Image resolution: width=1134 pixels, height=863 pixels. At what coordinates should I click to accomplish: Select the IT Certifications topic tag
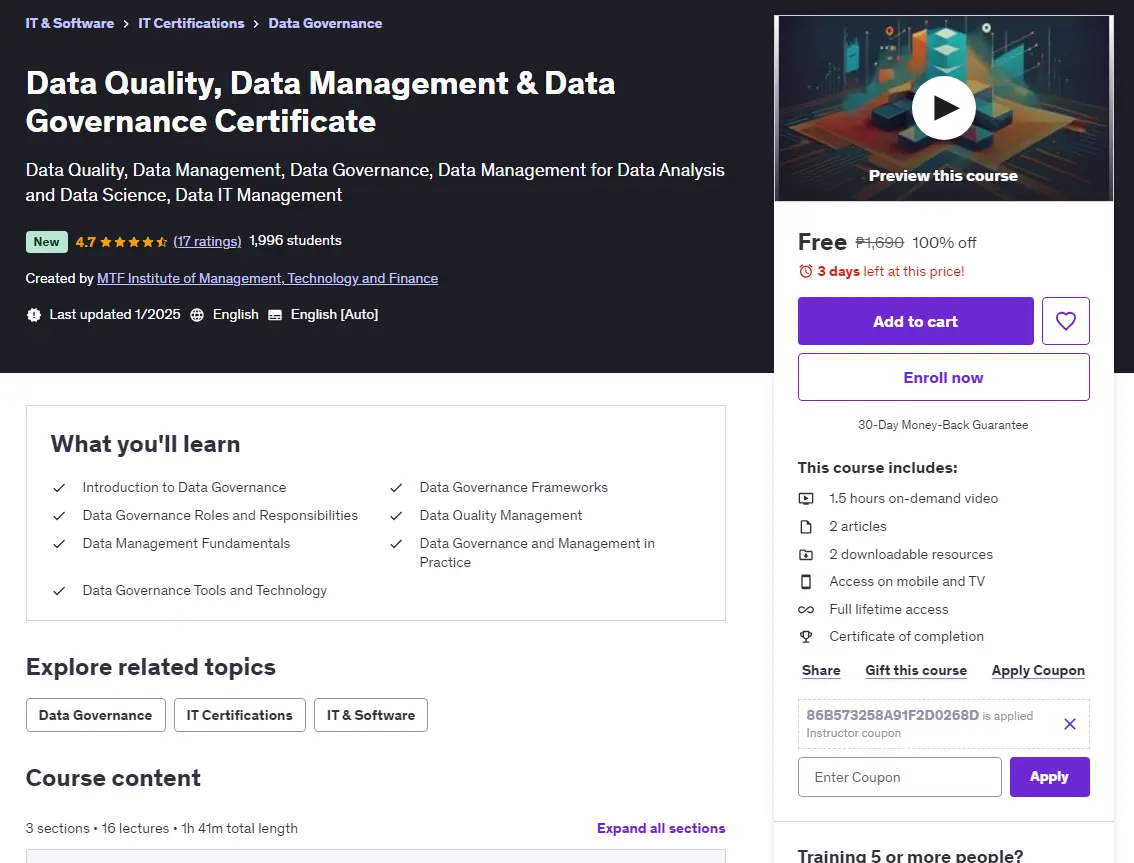point(239,715)
